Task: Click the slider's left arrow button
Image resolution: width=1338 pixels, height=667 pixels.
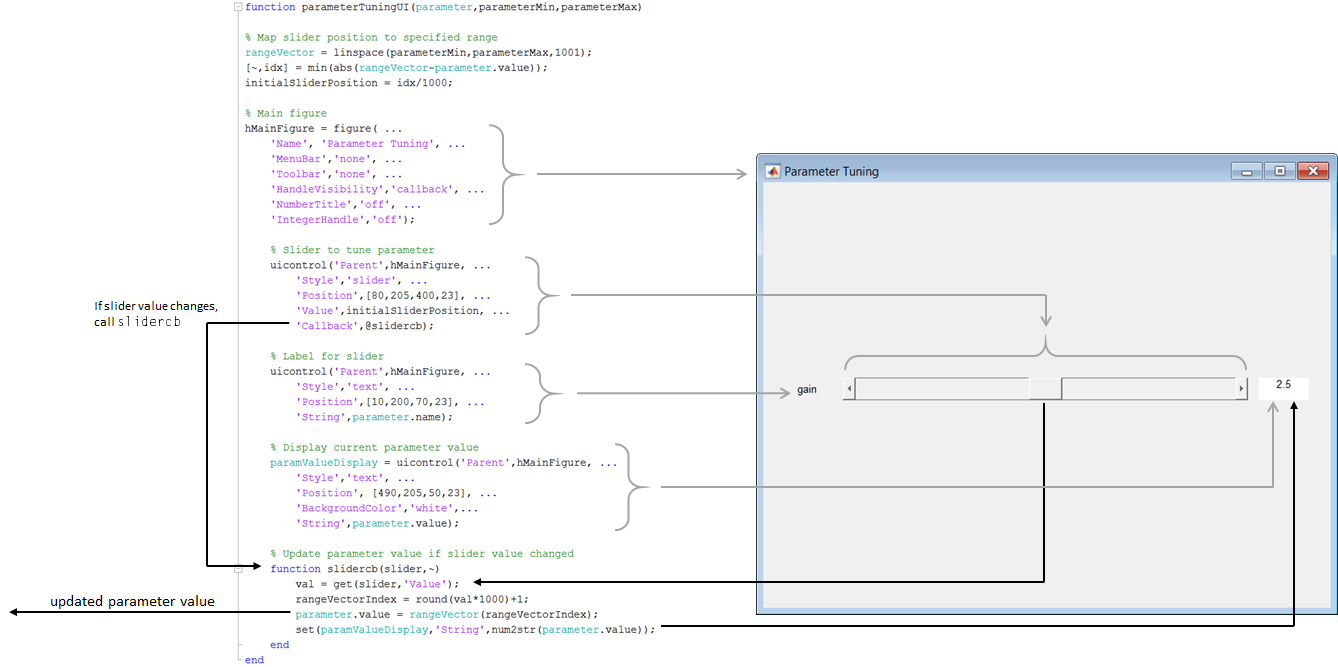Action: click(849, 389)
